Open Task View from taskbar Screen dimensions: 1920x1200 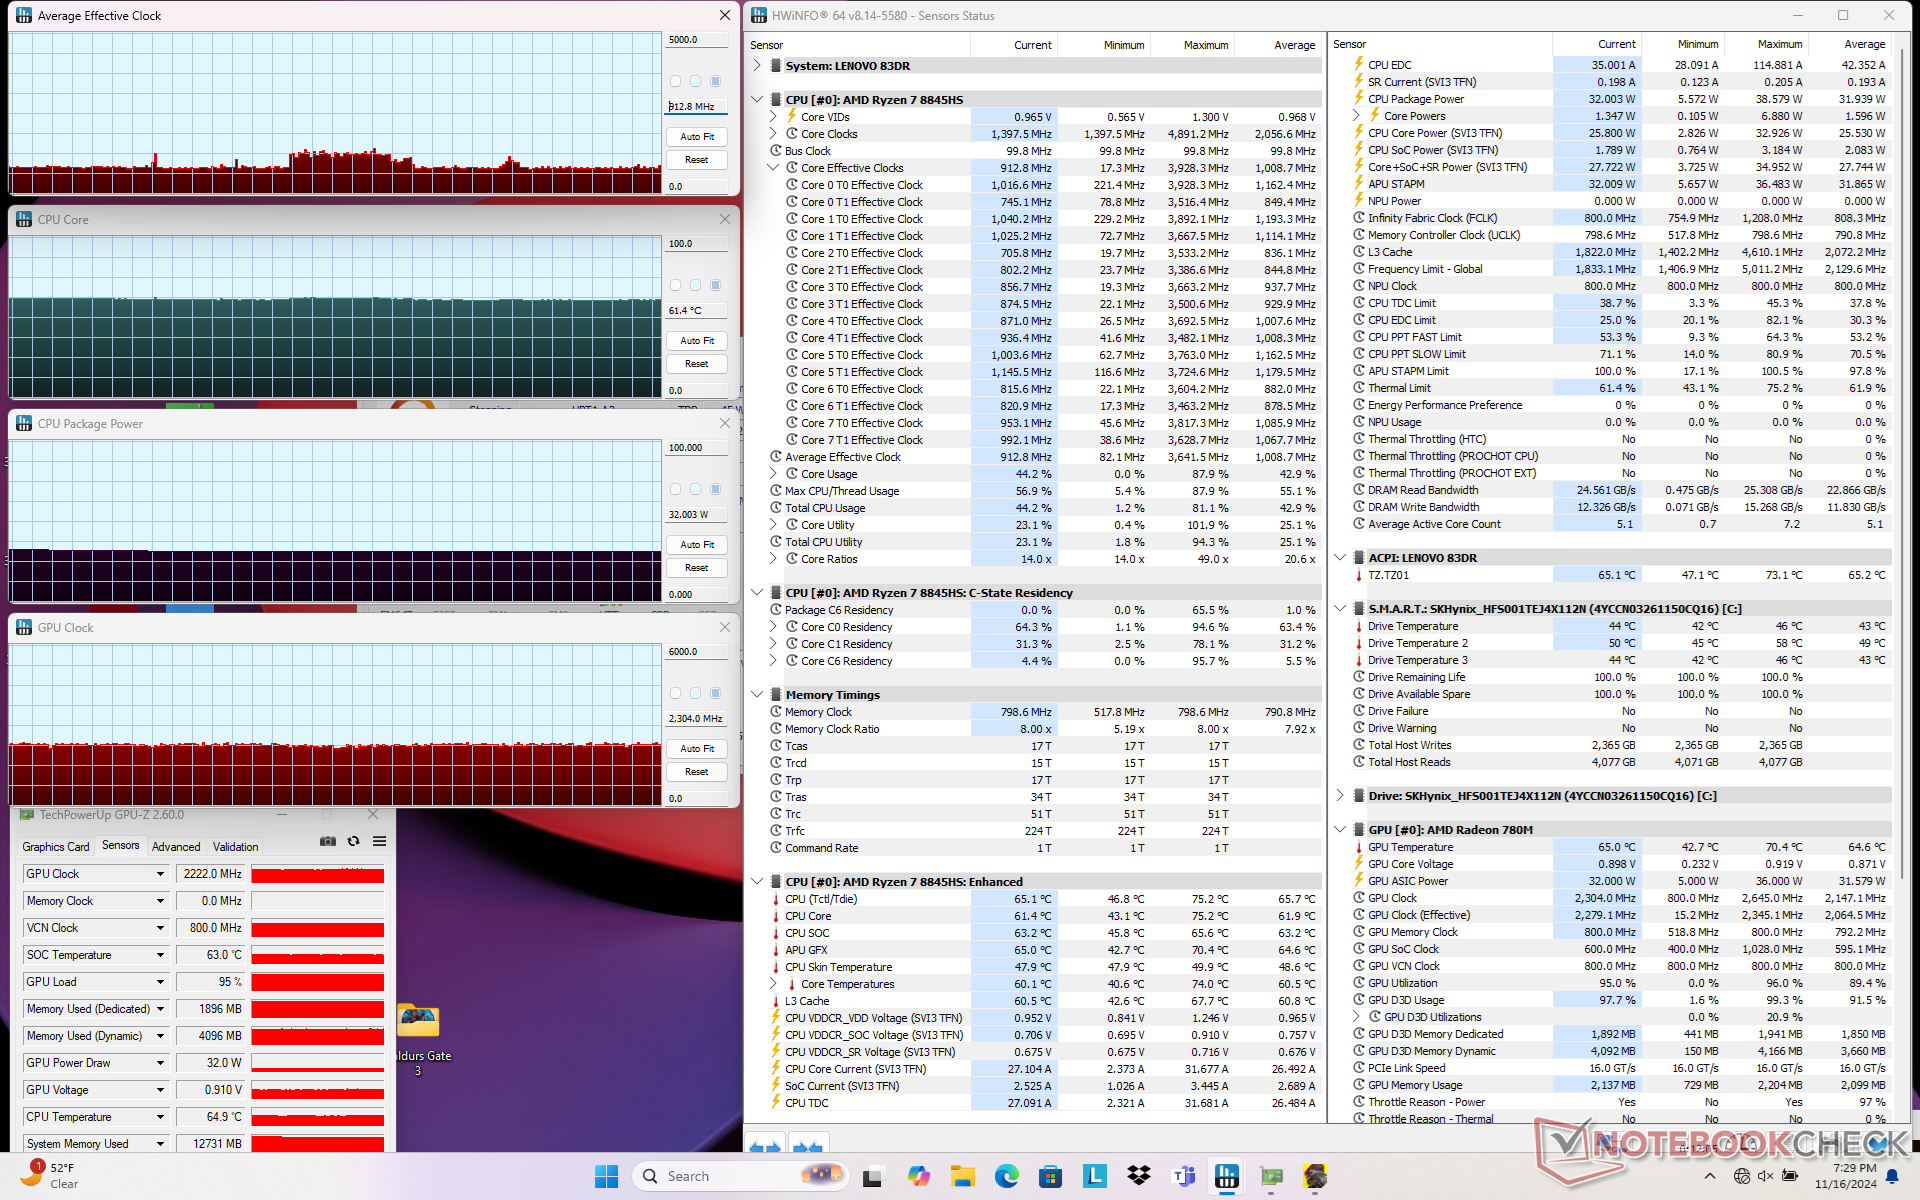pos(872,1176)
